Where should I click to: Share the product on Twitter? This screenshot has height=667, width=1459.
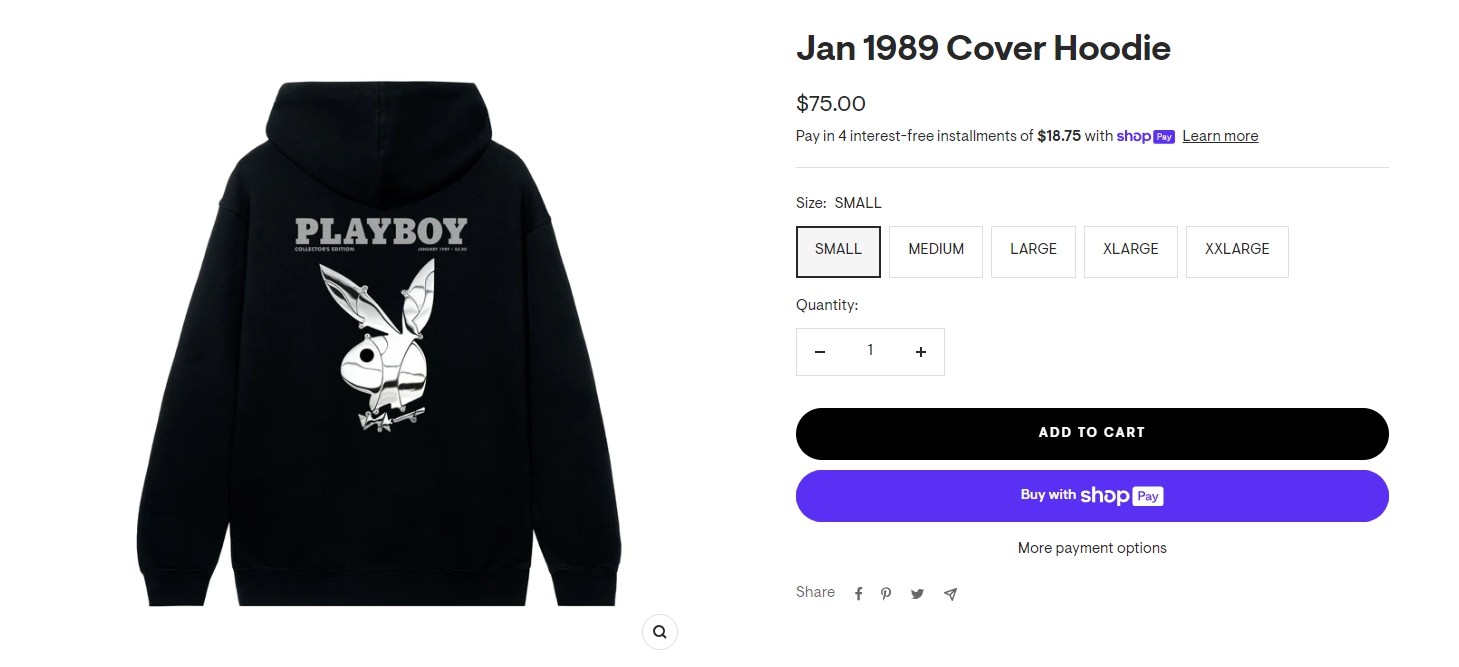917,594
